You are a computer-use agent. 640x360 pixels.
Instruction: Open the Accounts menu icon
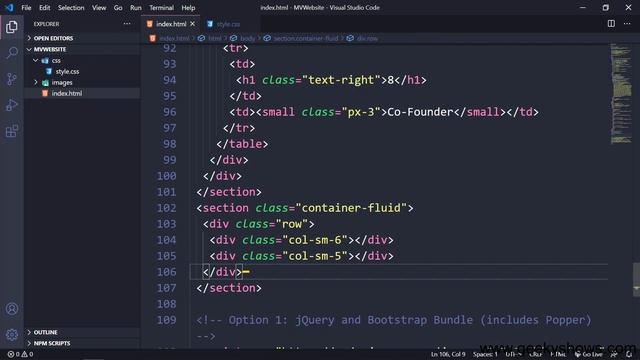click(12, 309)
